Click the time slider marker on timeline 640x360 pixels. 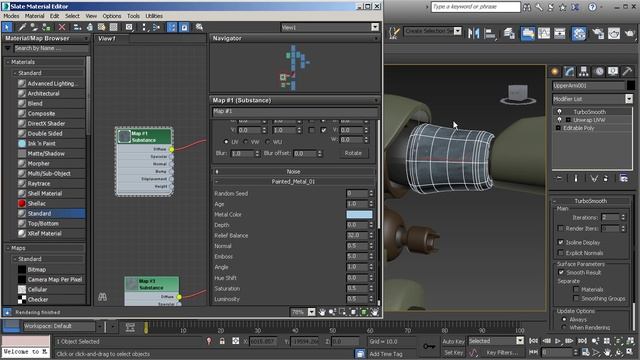(x=146, y=327)
